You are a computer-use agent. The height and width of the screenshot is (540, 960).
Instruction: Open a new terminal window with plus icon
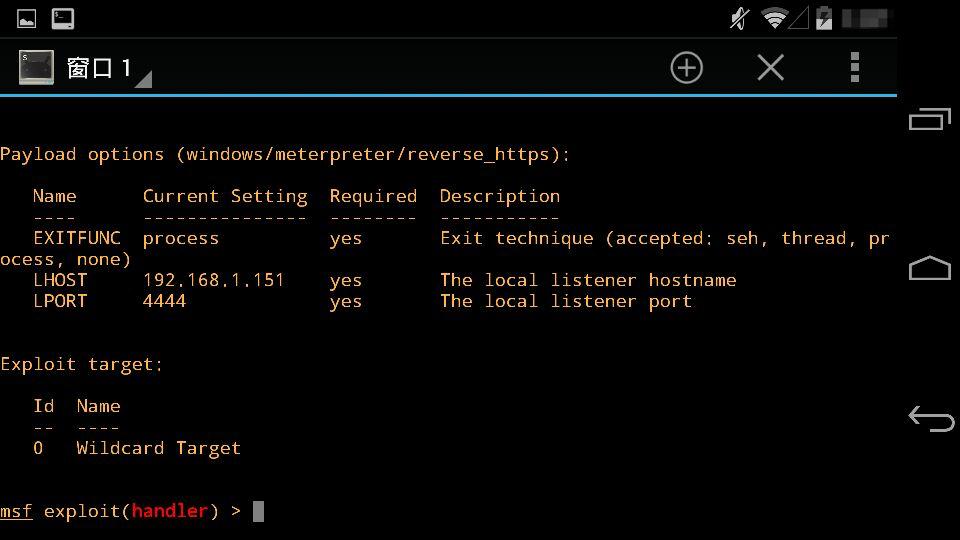(x=686, y=68)
